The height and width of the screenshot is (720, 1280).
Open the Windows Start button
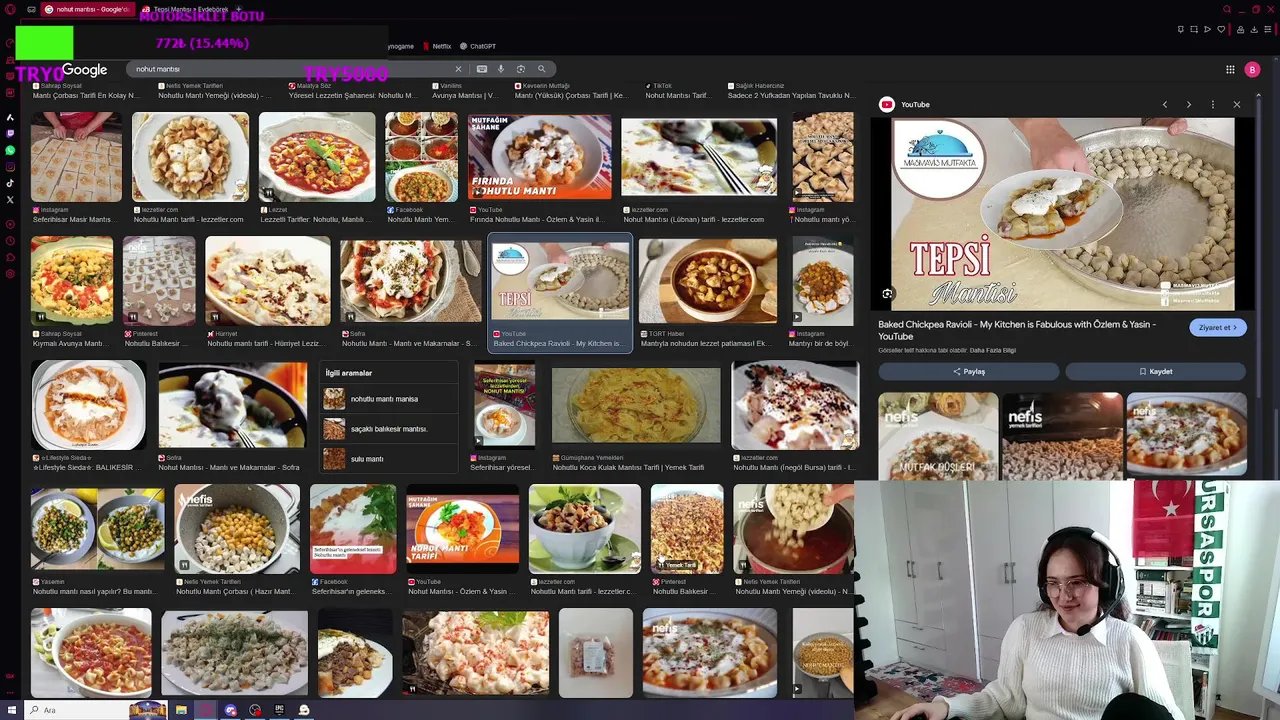coord(12,710)
